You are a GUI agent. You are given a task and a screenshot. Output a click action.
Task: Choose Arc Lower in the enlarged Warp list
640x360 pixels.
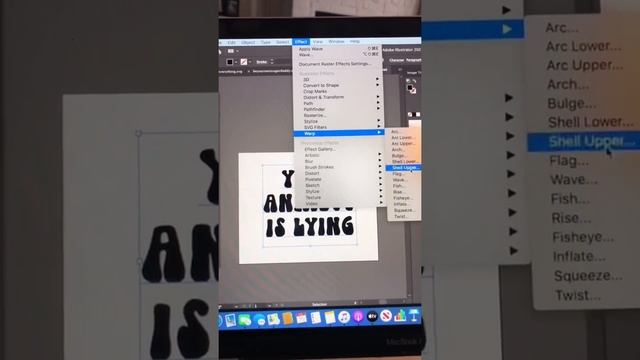(584, 46)
